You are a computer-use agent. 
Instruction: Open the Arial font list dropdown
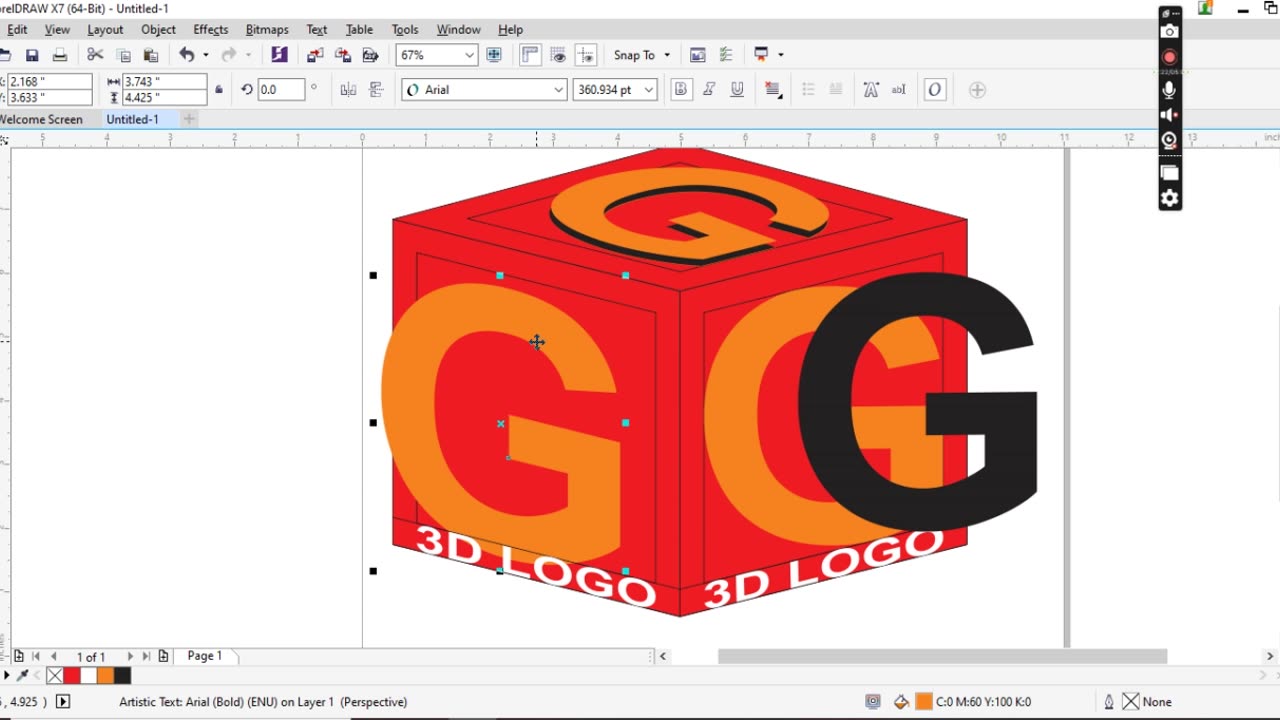click(558, 90)
